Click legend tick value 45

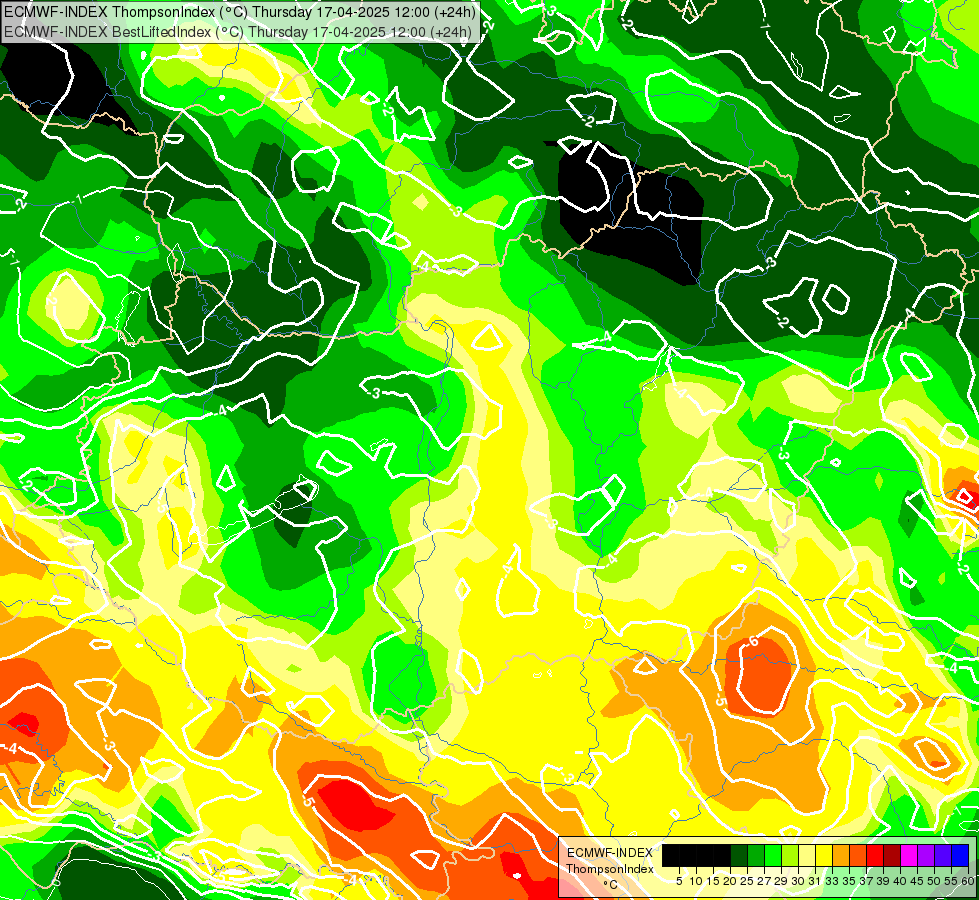917,881
